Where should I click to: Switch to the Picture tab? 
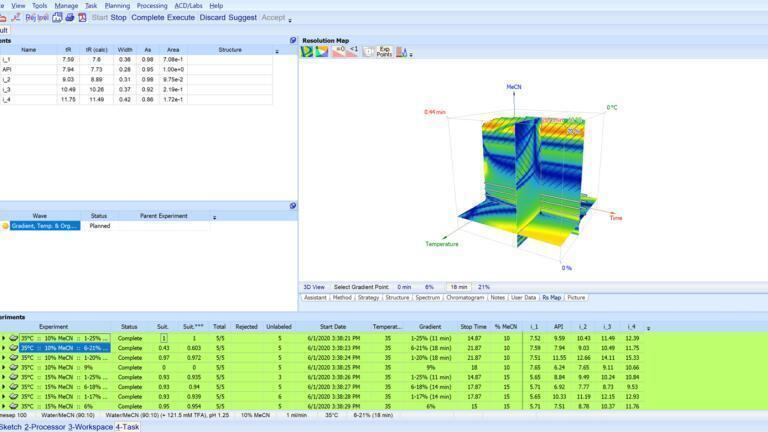[x=576, y=297]
